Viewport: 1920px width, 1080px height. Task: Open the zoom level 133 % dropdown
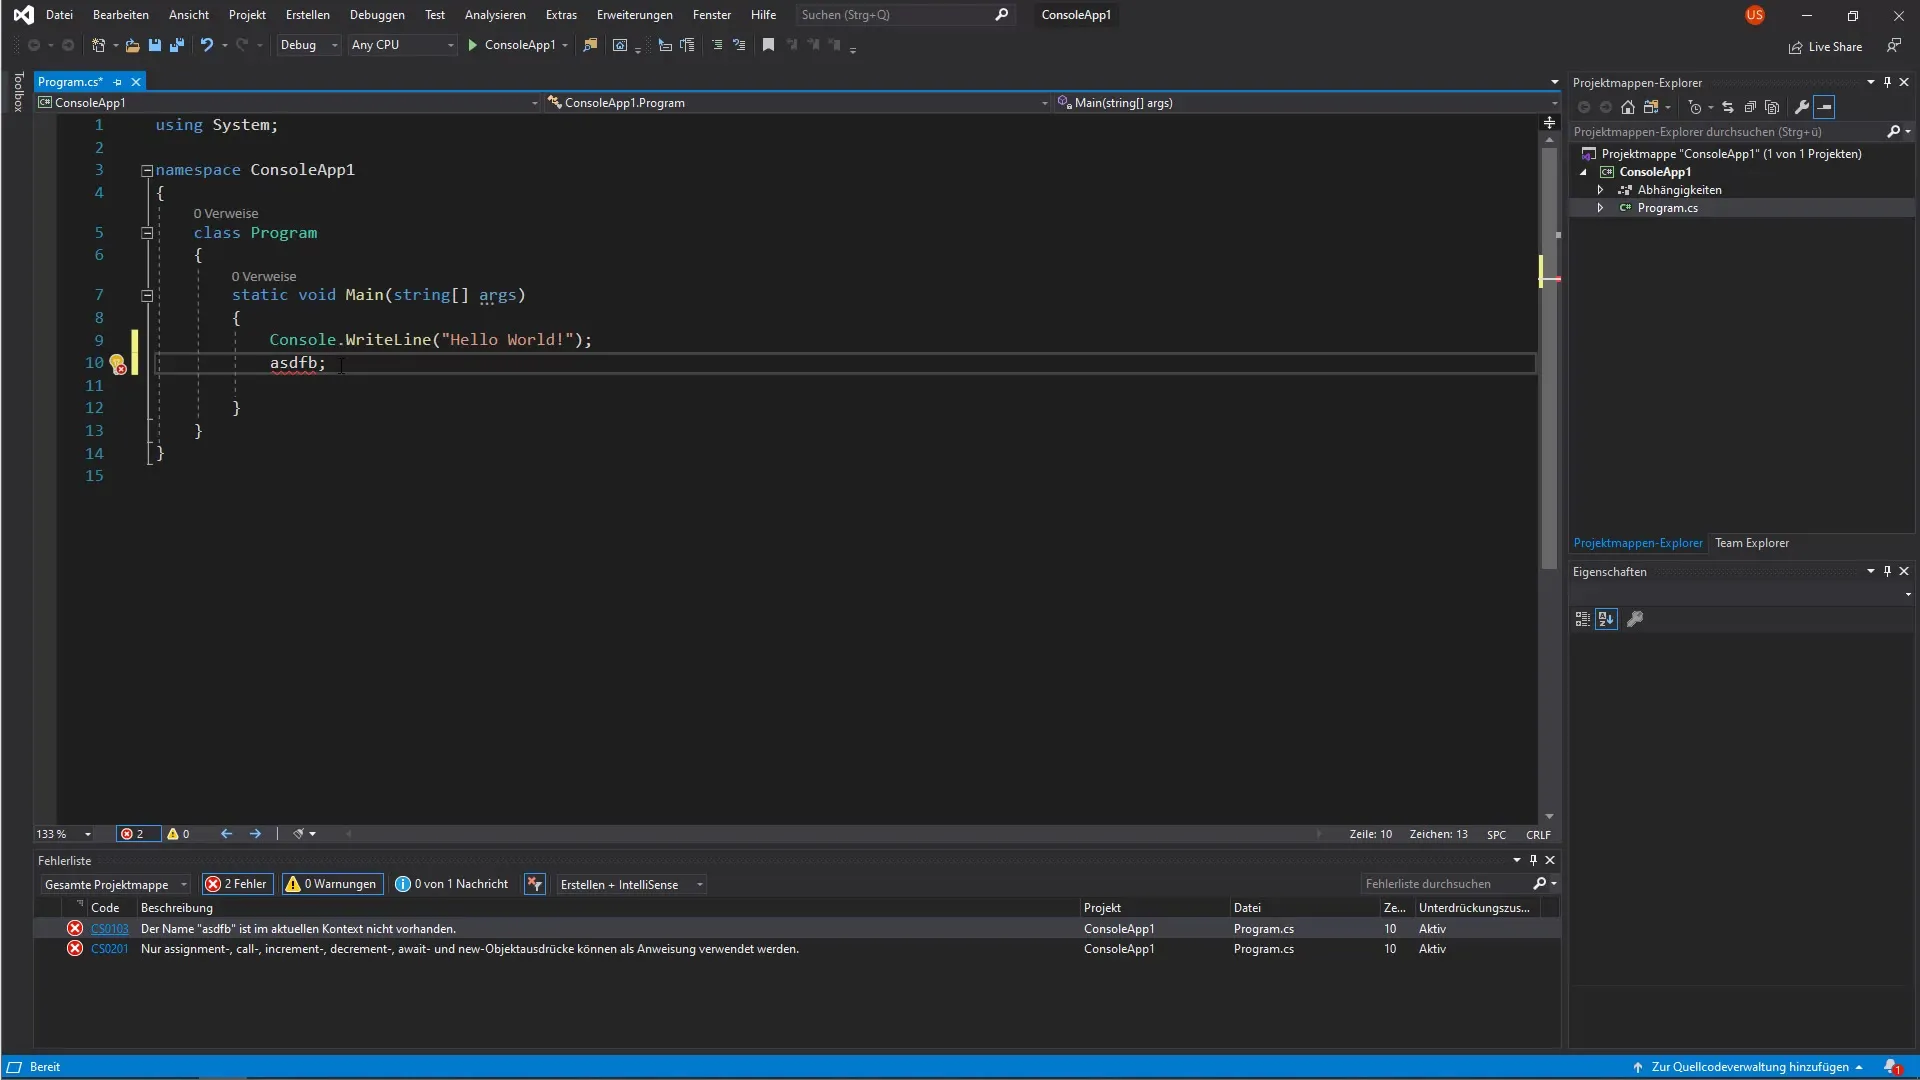[63, 834]
